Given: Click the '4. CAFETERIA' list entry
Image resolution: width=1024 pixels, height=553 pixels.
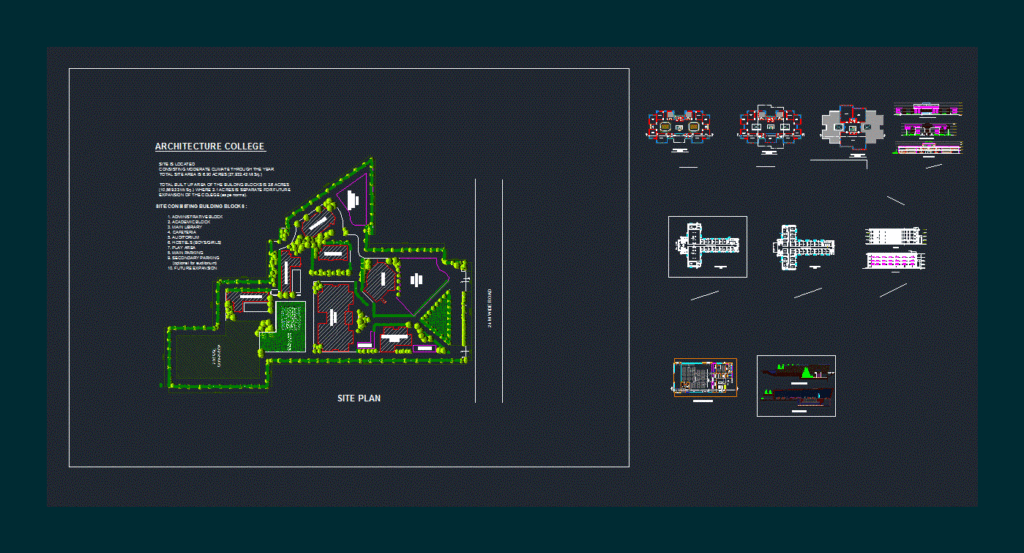Looking at the screenshot, I should point(182,232).
